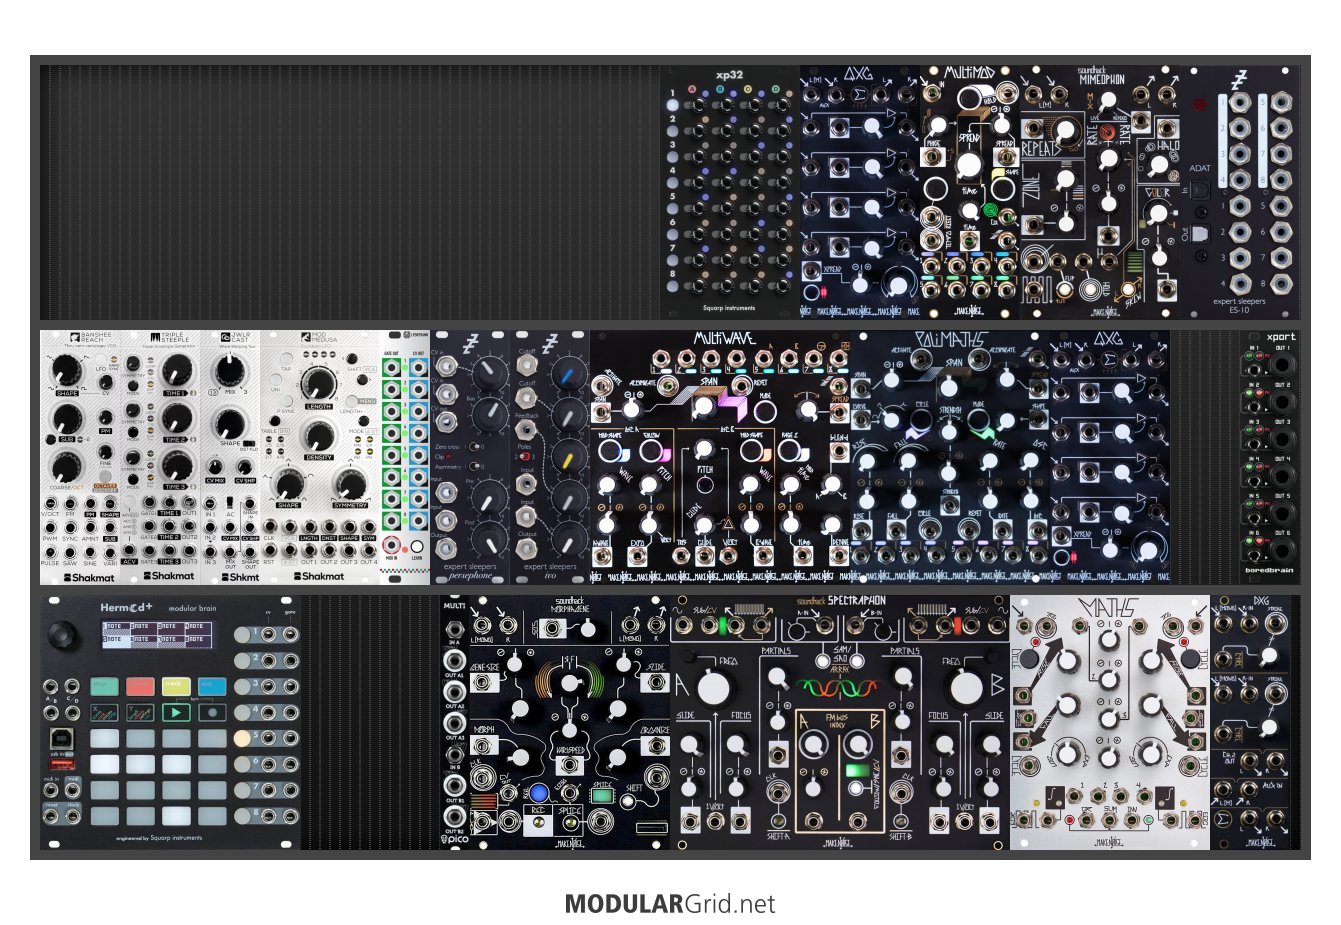
Task: Click the OUT 1 jack on xport
Action: click(1283, 363)
